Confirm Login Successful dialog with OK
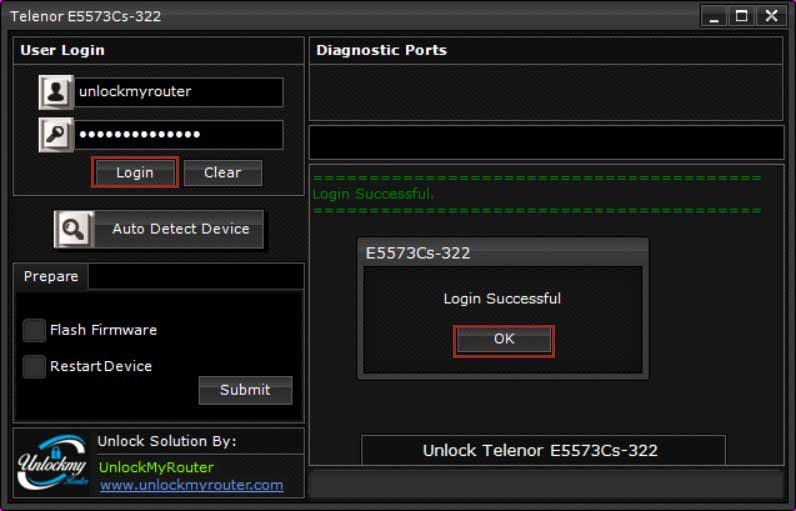796x511 pixels. [504, 339]
